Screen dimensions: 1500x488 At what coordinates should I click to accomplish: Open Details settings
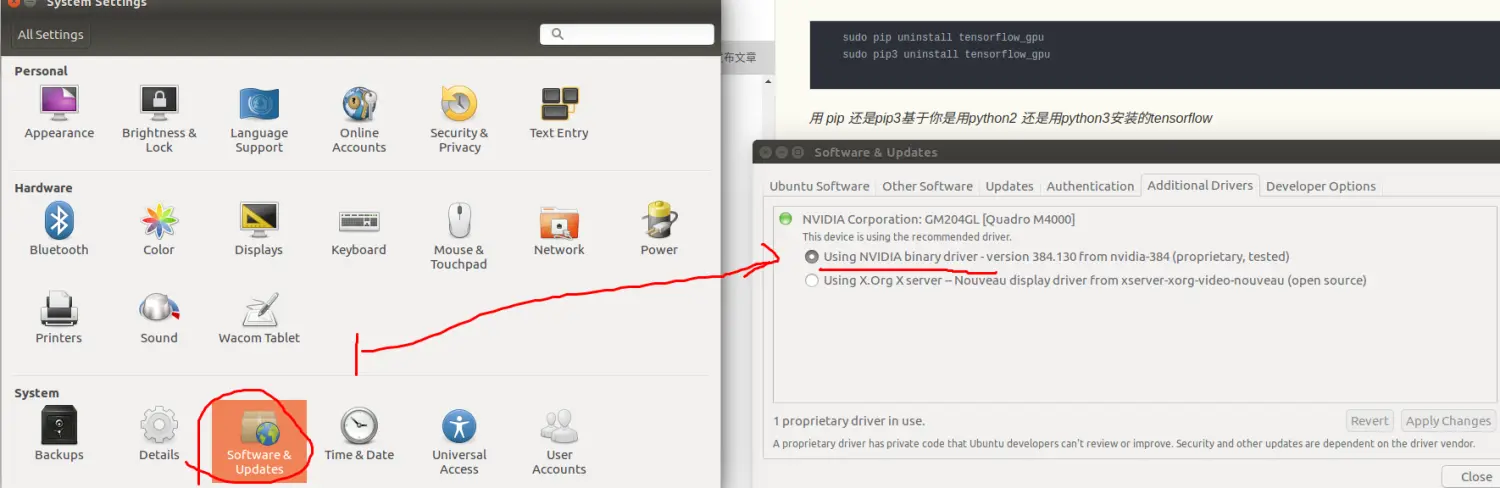point(159,434)
